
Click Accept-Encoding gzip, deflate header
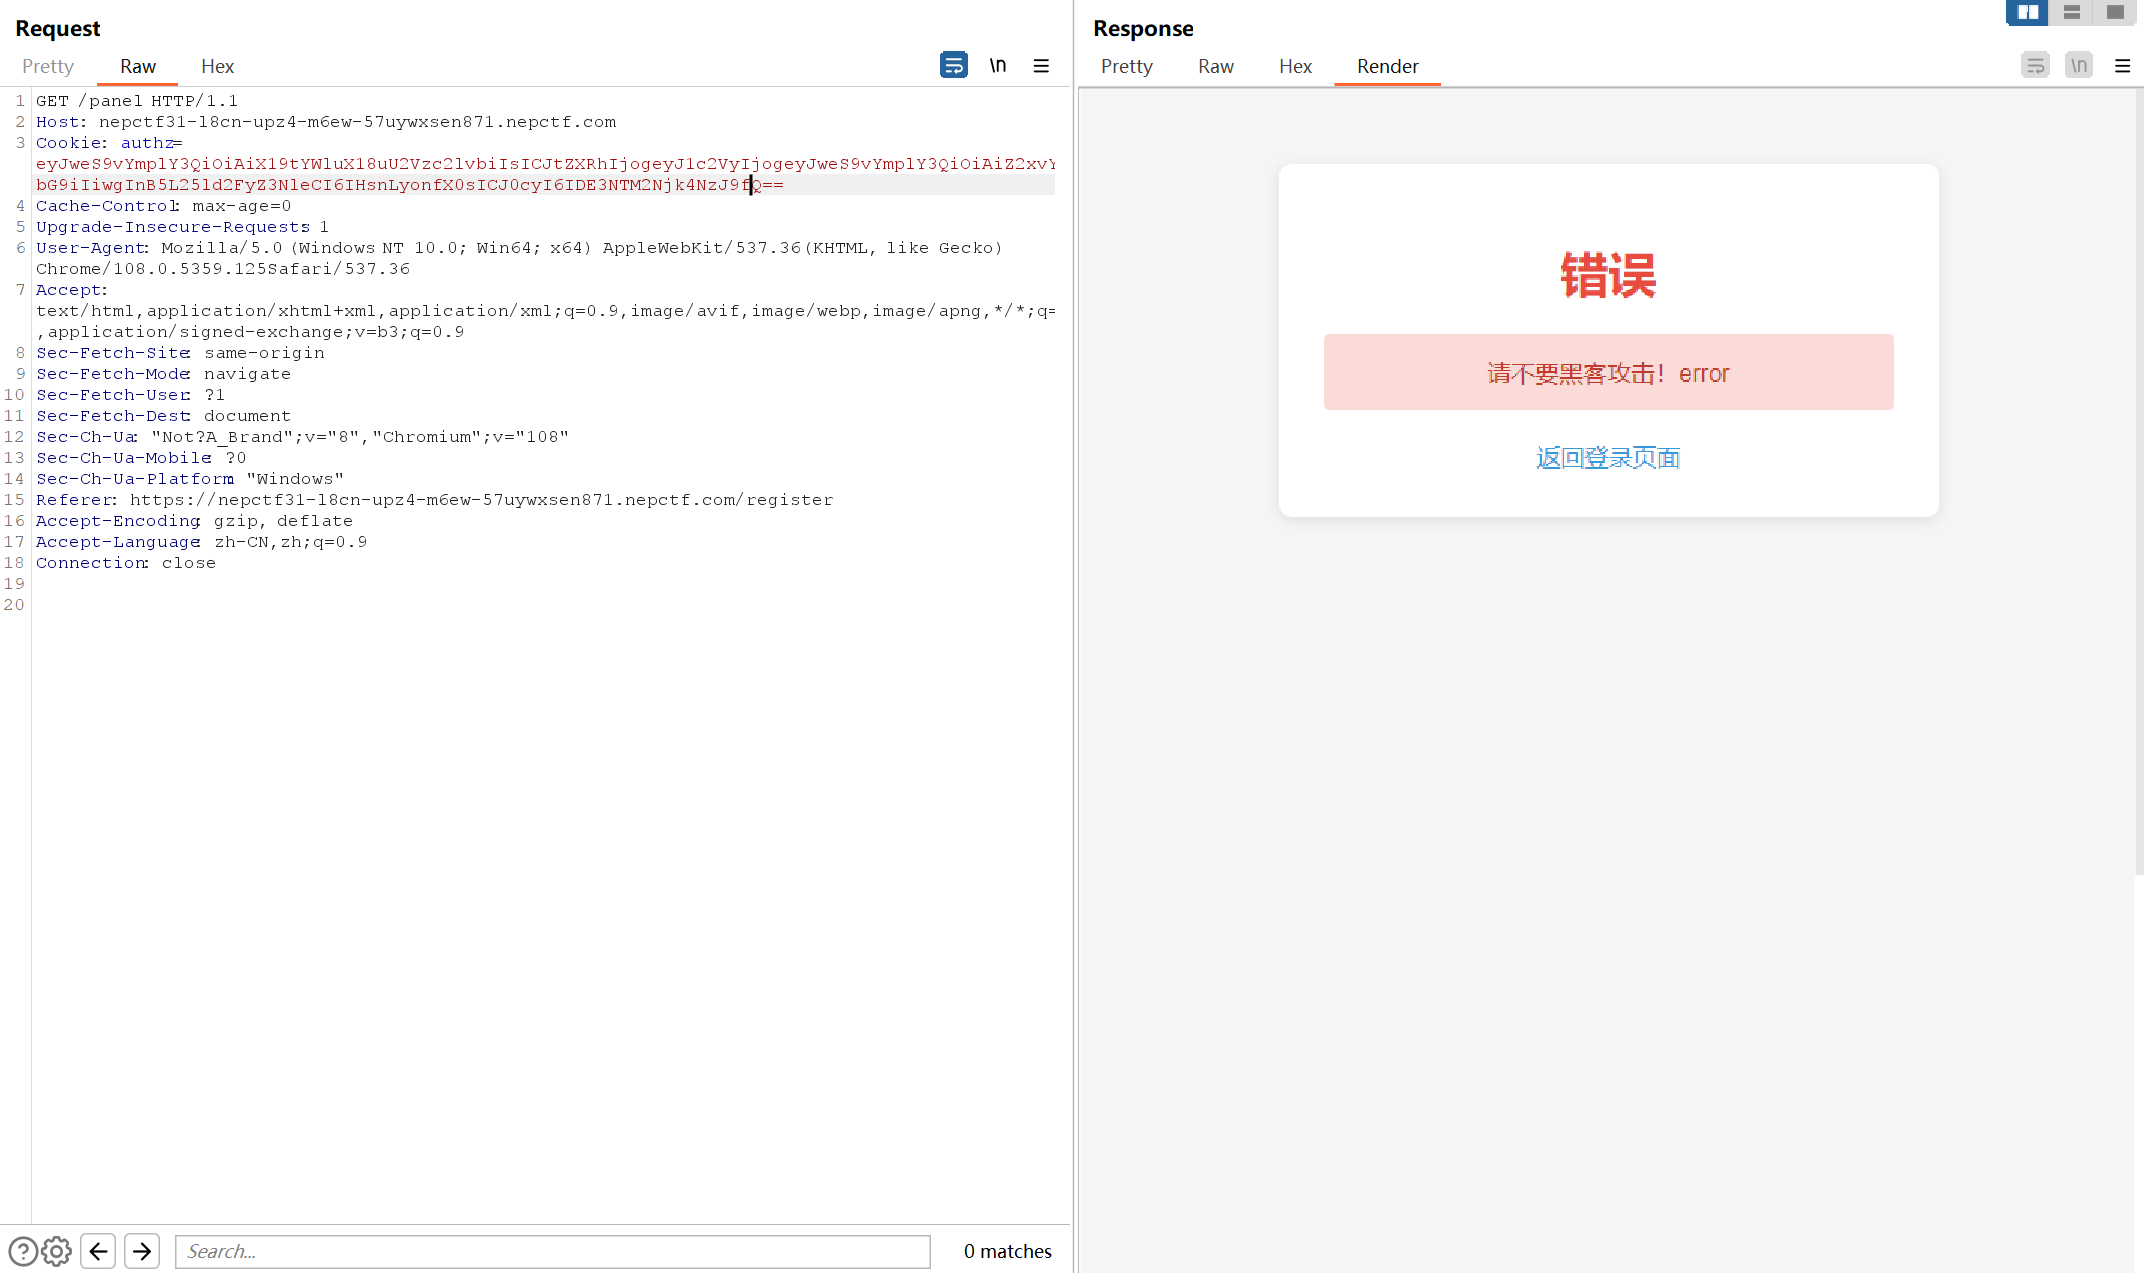(194, 521)
